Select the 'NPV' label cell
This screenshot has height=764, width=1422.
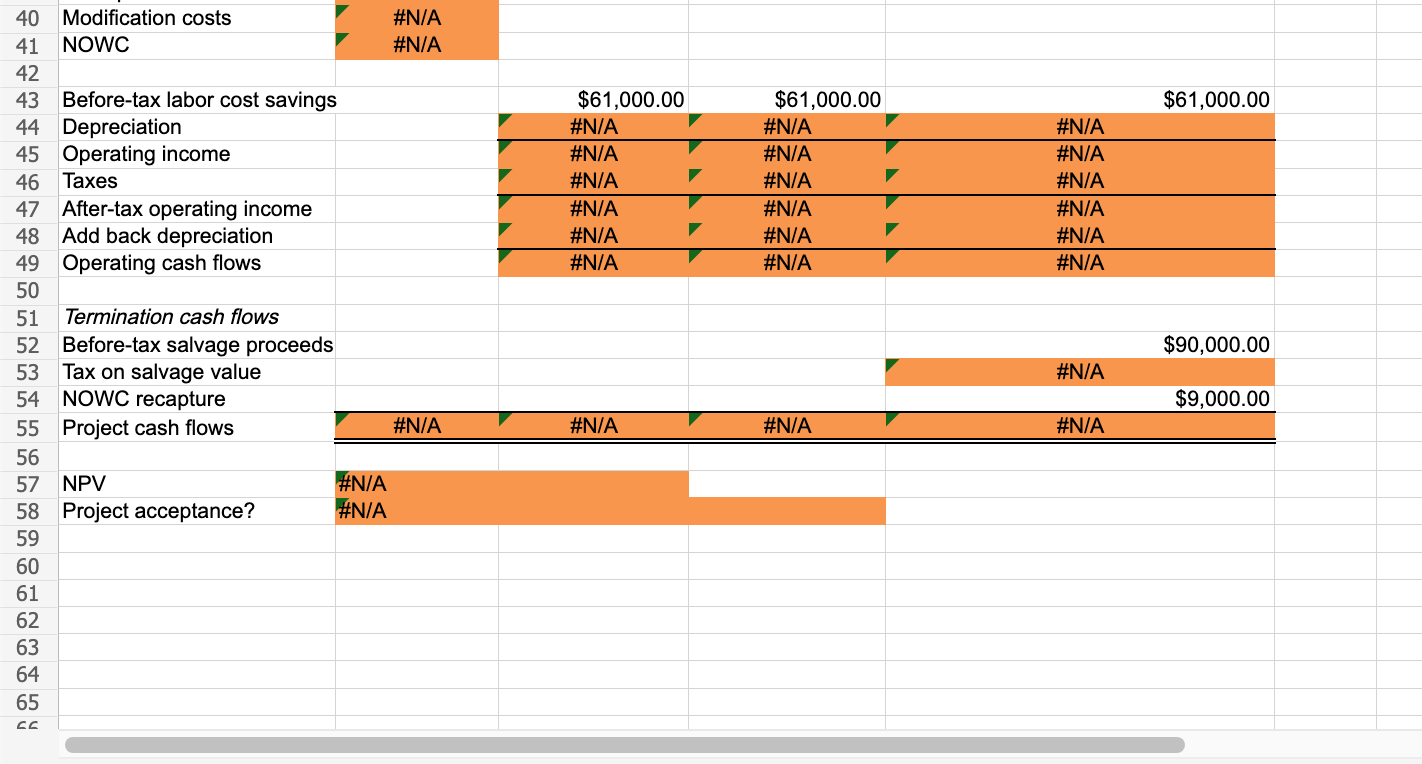click(x=197, y=484)
